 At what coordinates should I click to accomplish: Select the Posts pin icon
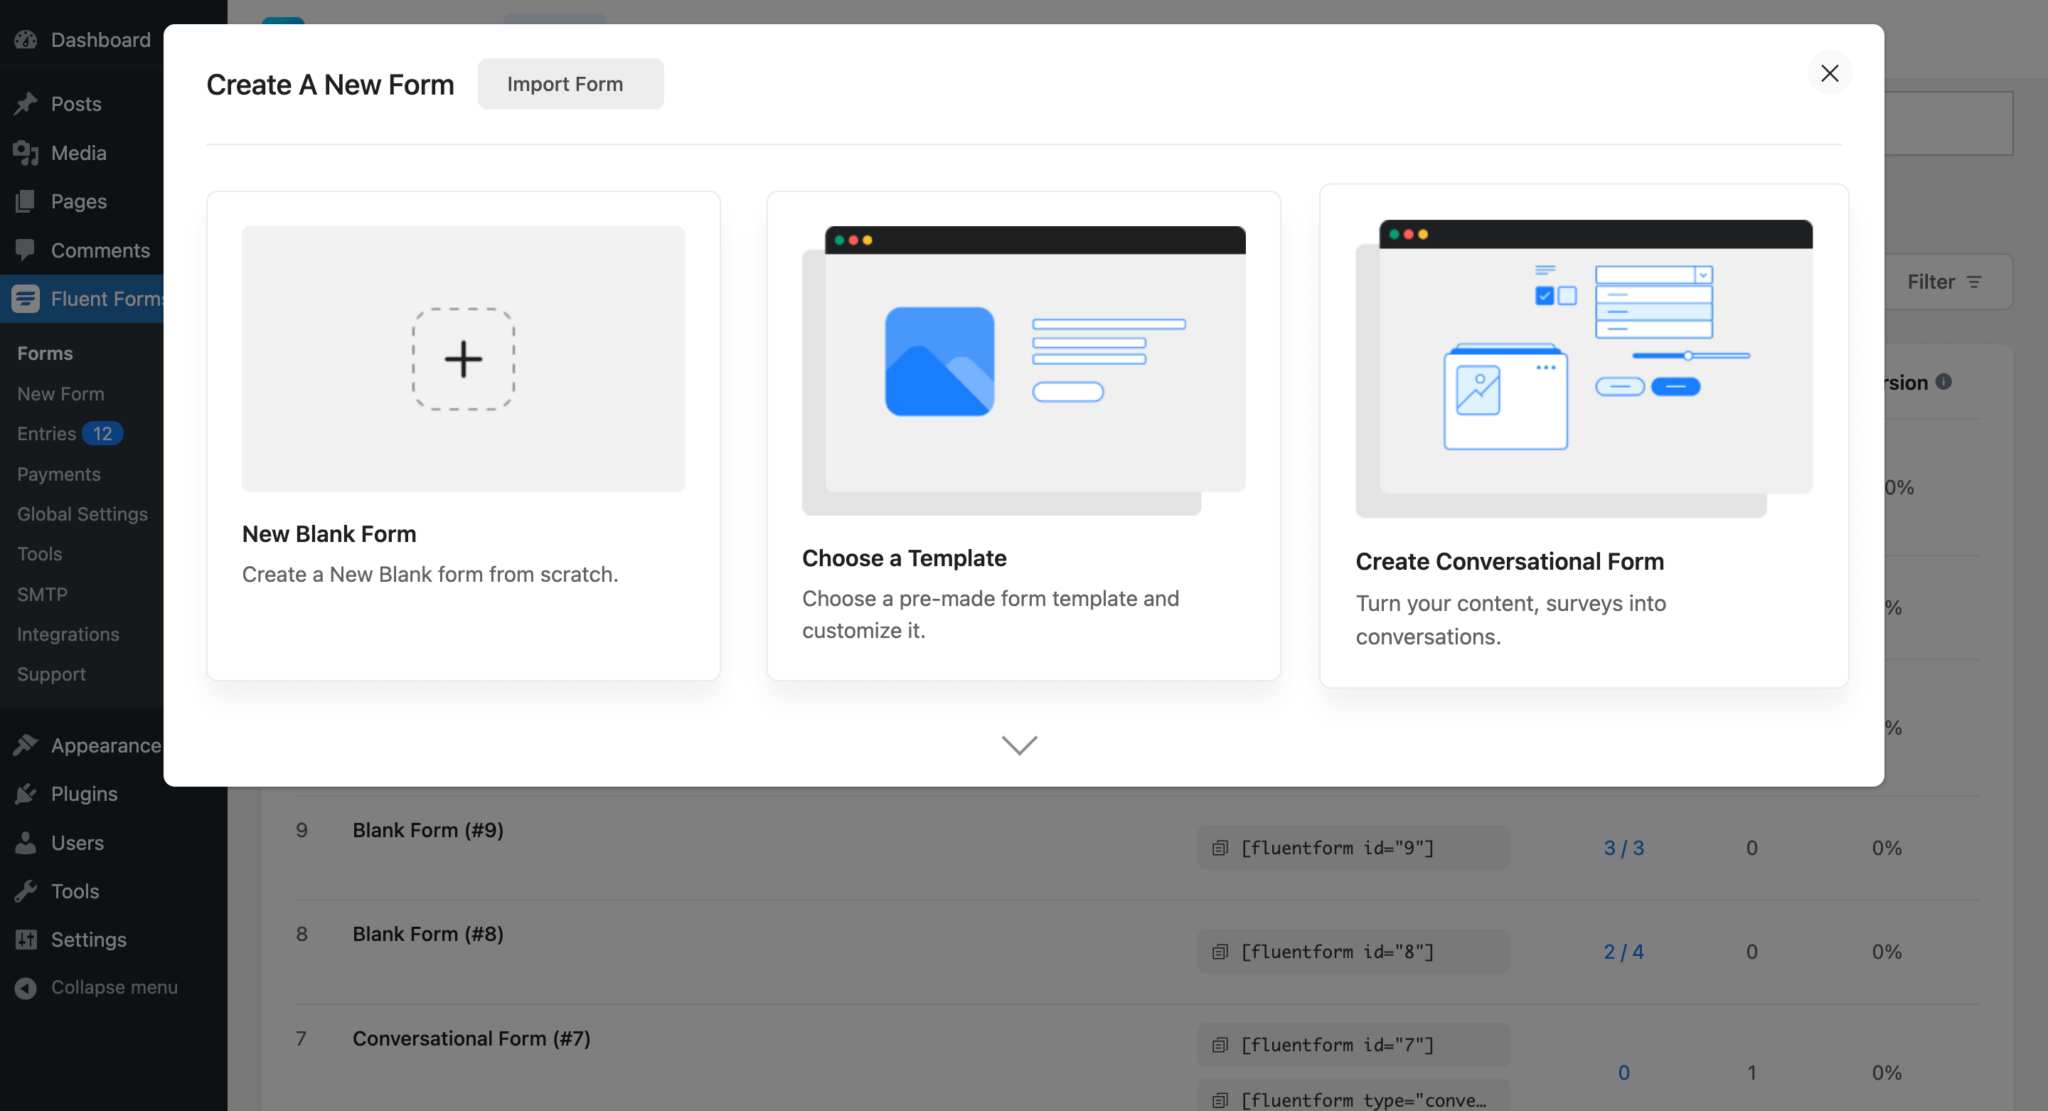27,103
